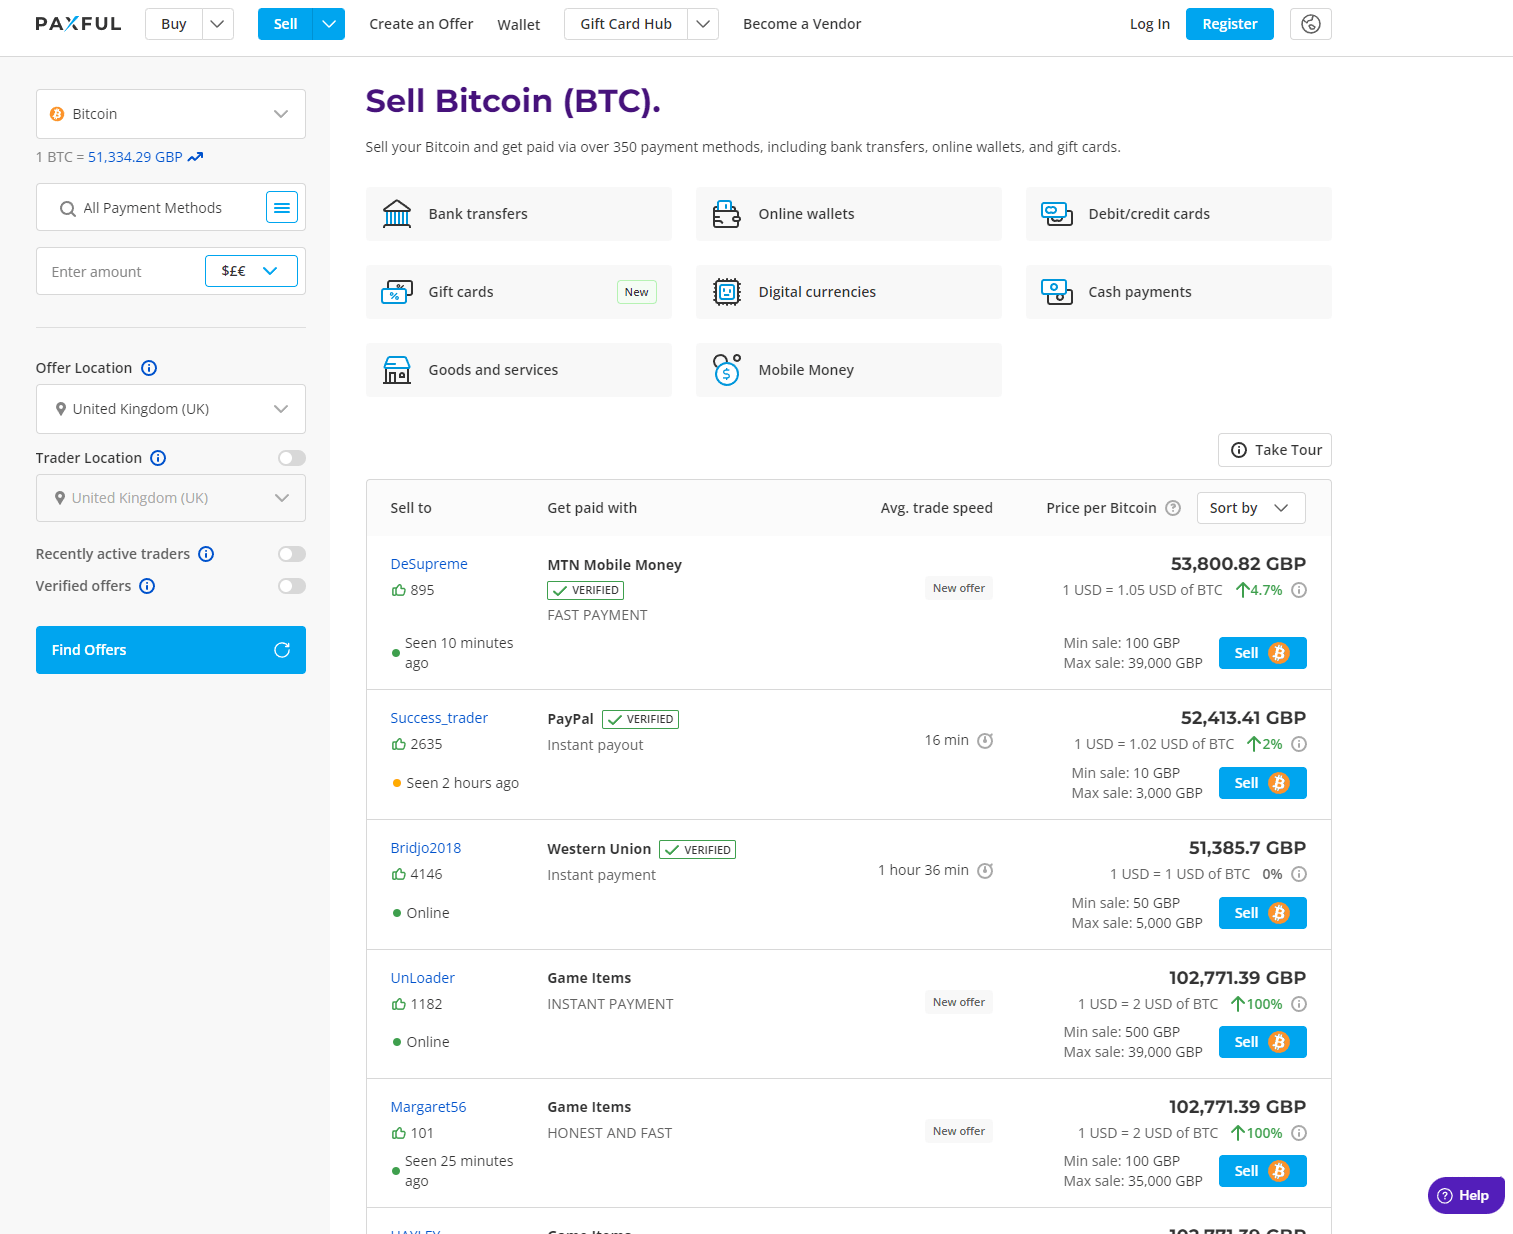Enable the Verified offers switch
Viewport: 1513px width, 1234px height.
tap(292, 586)
